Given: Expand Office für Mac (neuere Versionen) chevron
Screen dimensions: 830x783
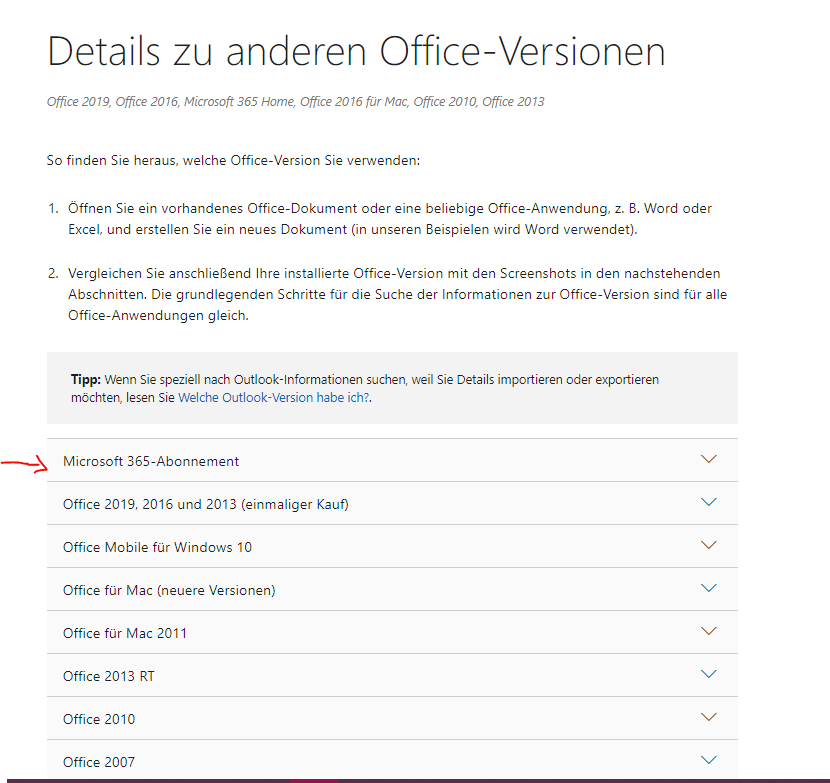Looking at the screenshot, I should [708, 588].
